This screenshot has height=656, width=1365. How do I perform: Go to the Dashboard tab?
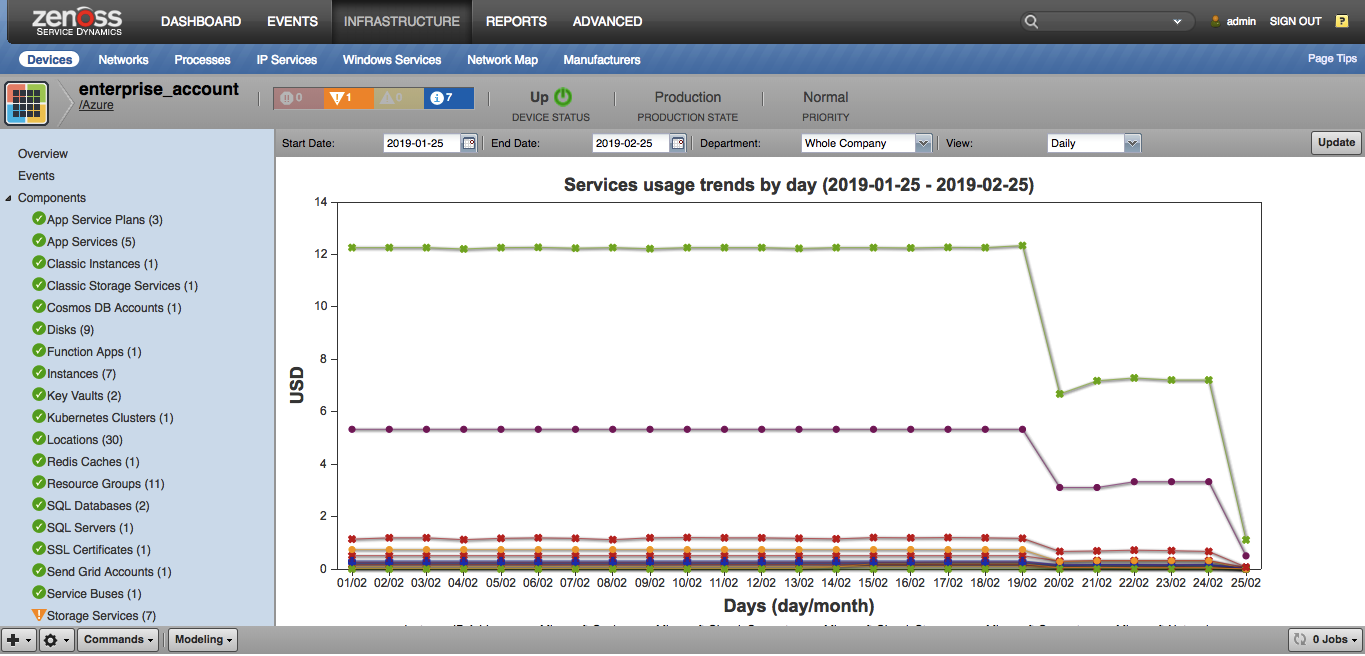(201, 21)
